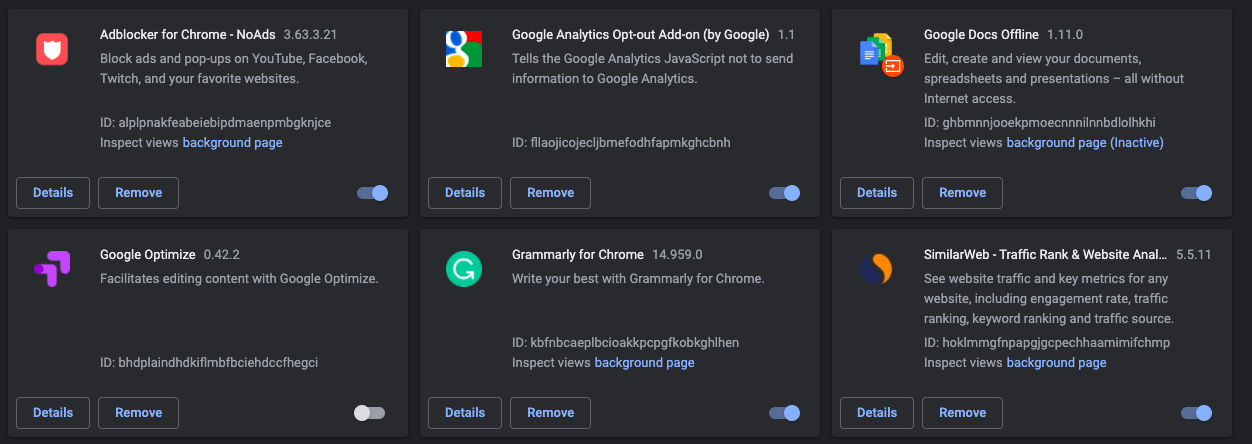
Task: Click the Google Analytics Opt-out icon
Action: (464, 48)
